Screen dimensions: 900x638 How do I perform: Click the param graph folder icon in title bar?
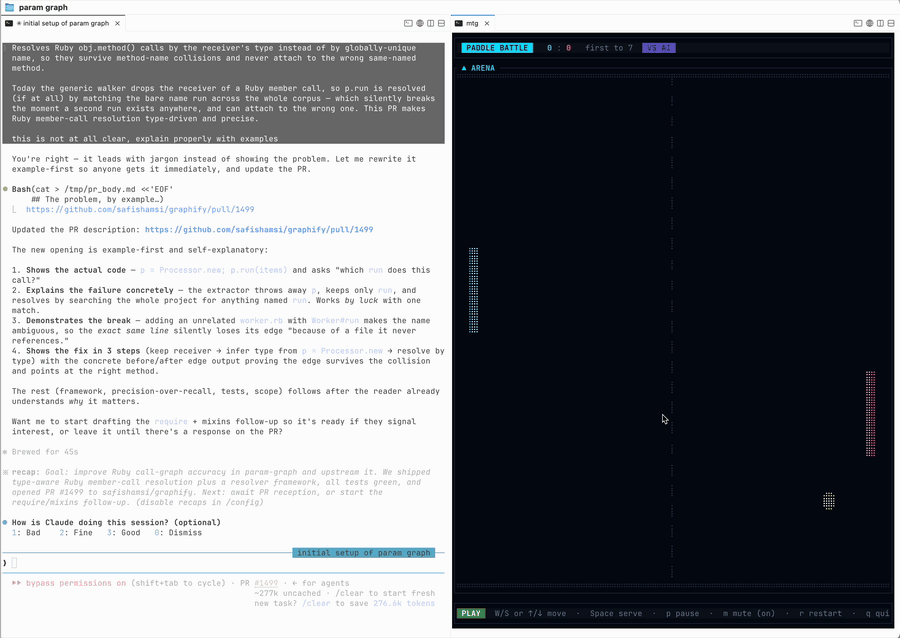click(9, 7)
